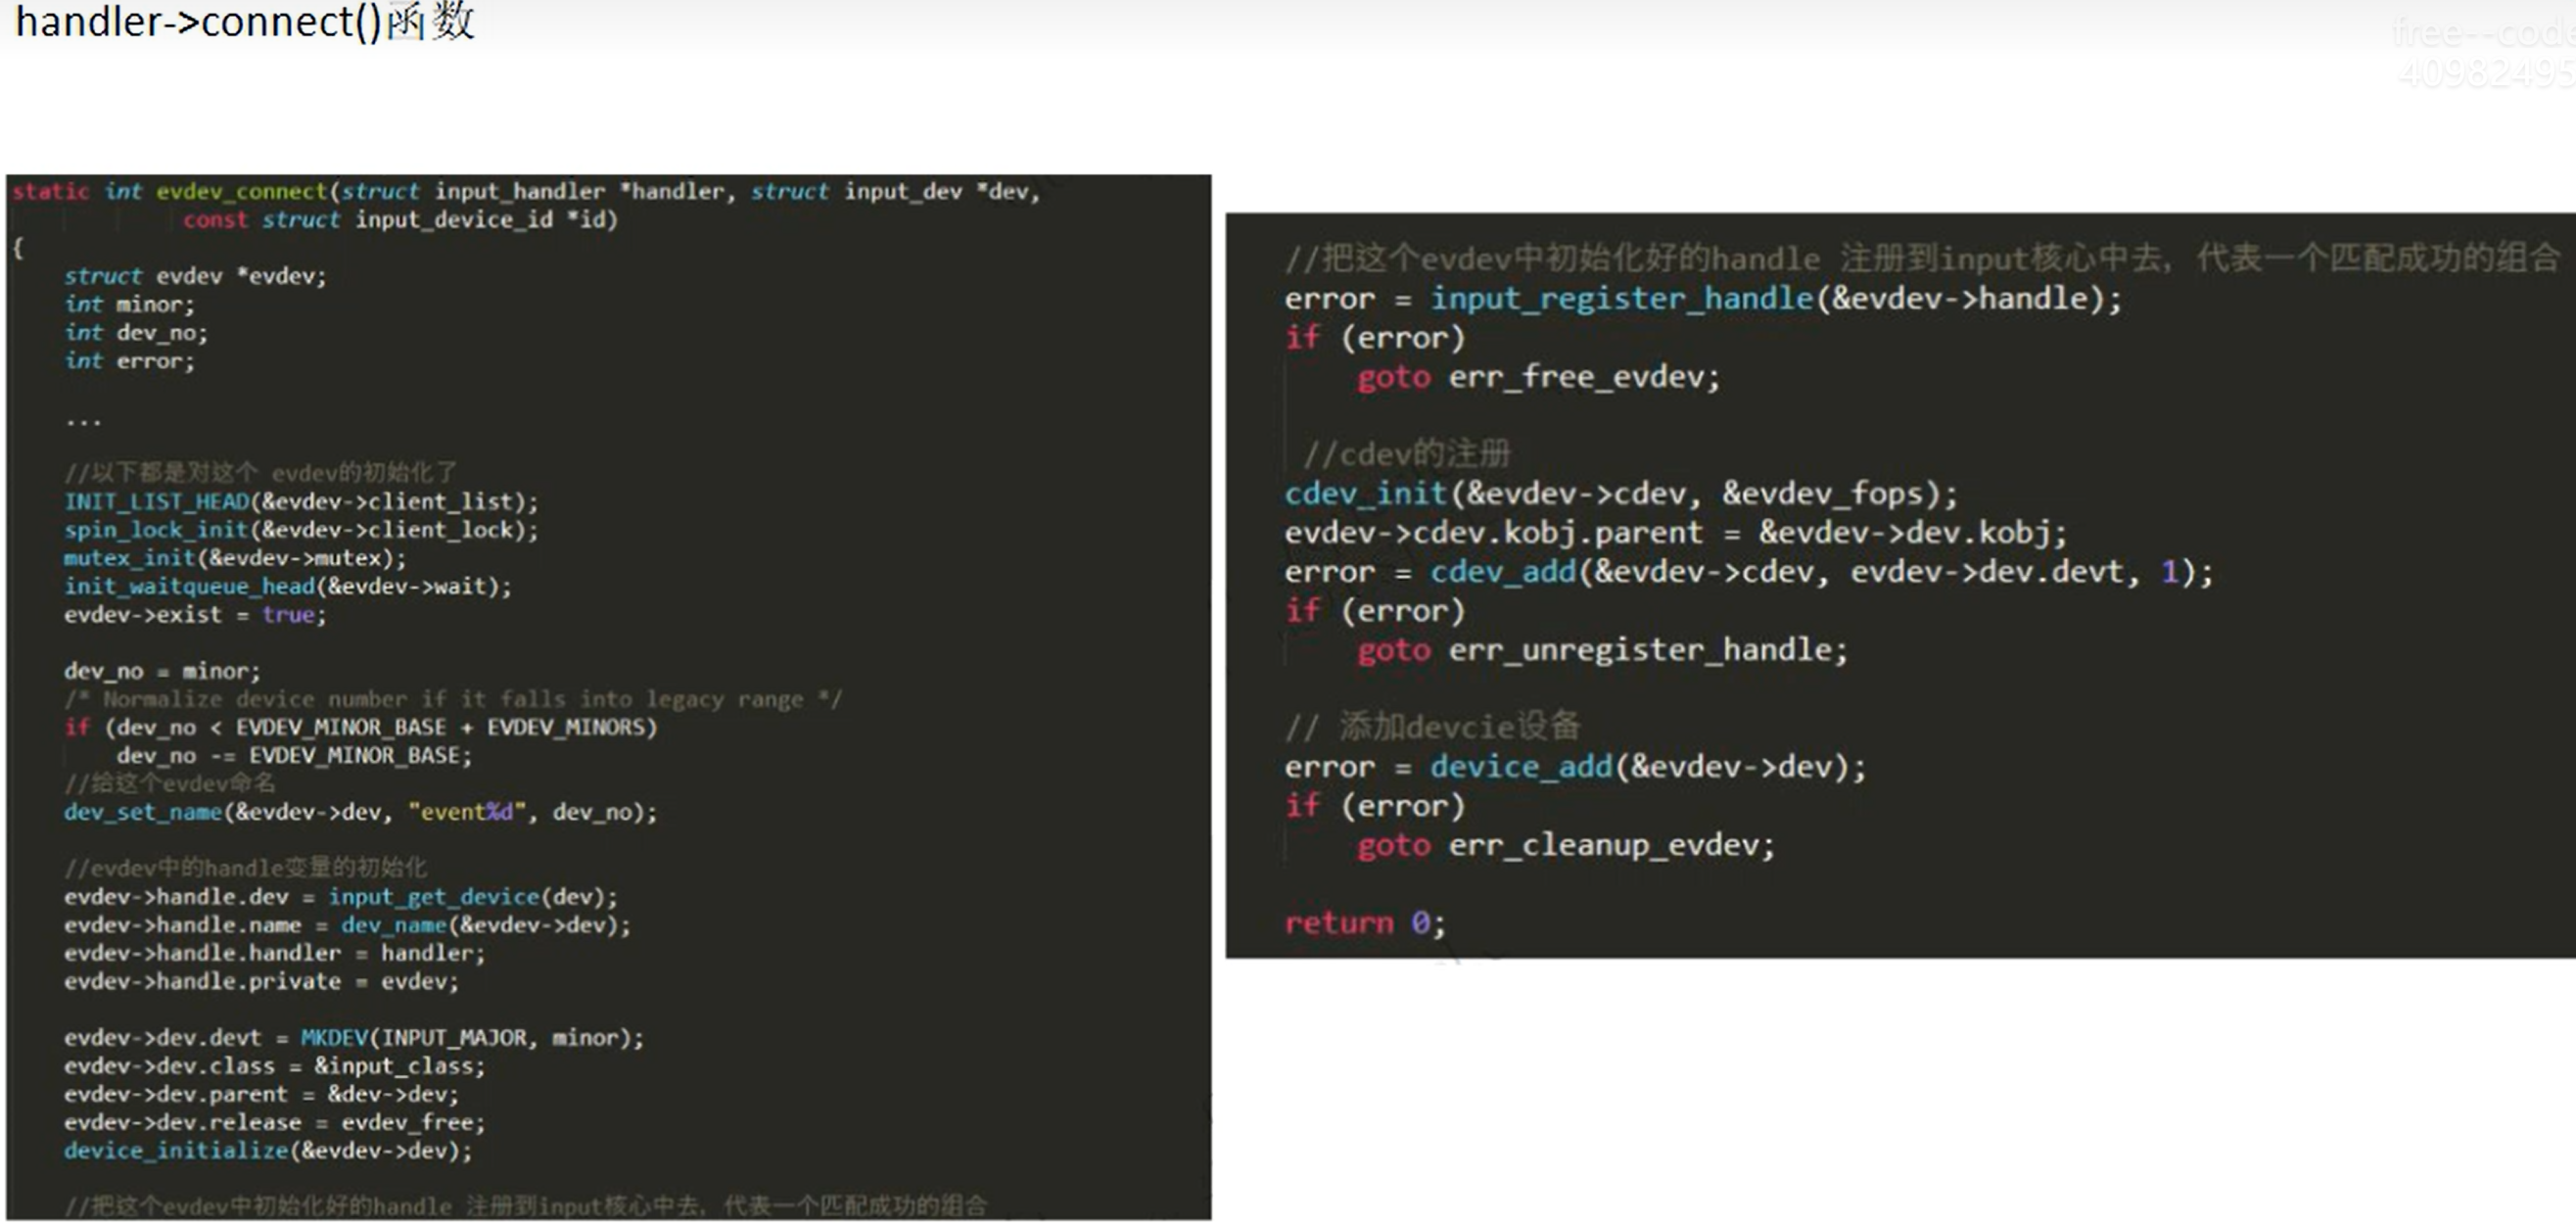Click 'evdev->handle.name = dev_name(&evdev->dev);'
This screenshot has height=1225, width=2576.
pyautogui.click(x=348, y=924)
